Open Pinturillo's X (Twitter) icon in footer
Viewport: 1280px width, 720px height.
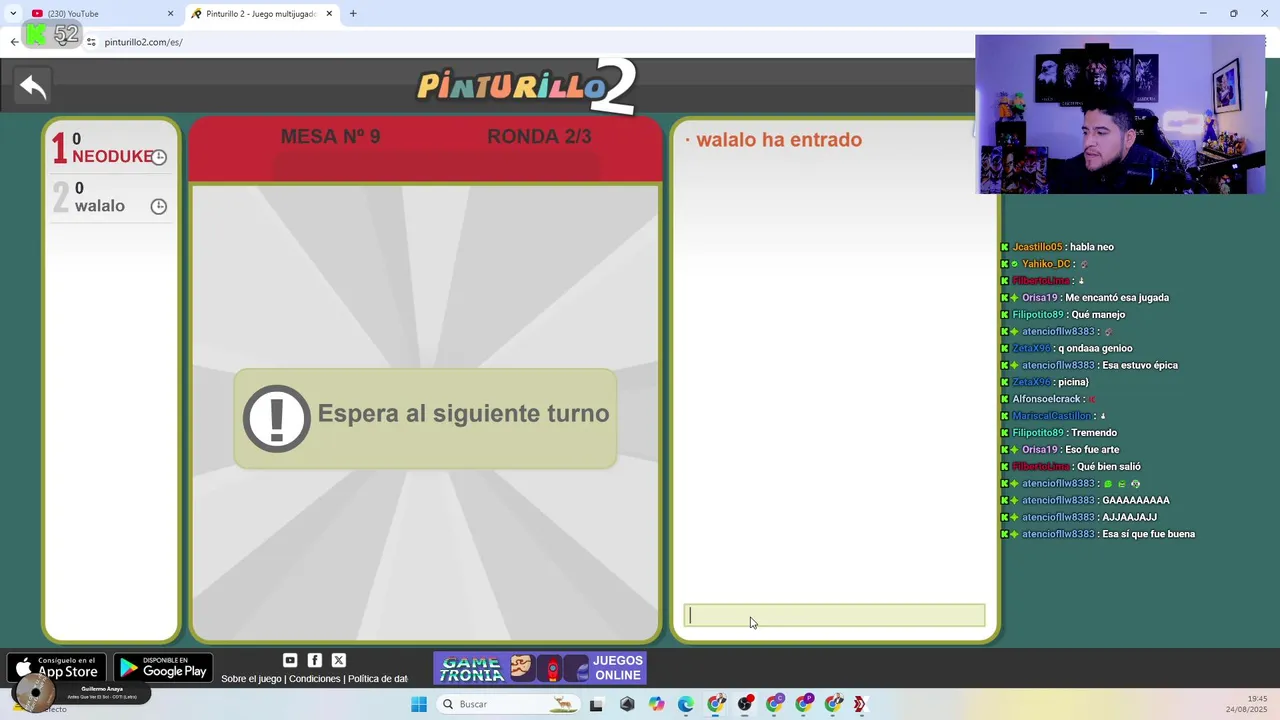[339, 660]
